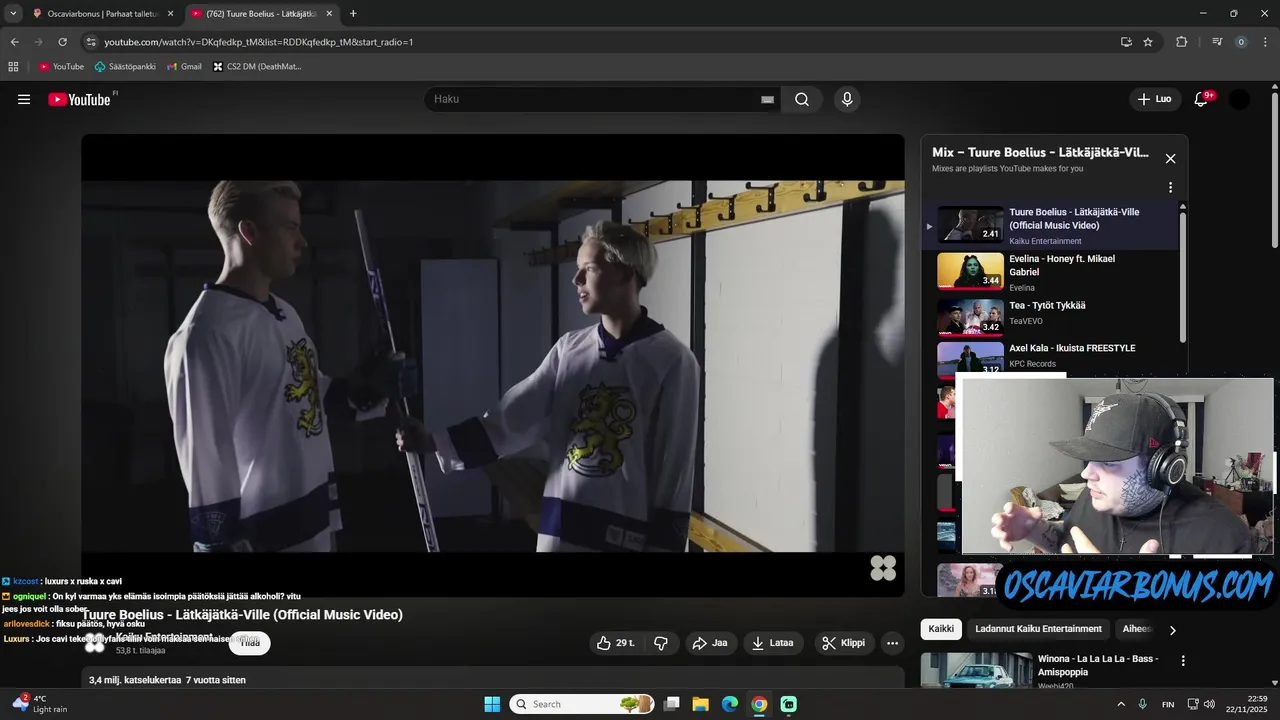Open a new browser tab
This screenshot has width=1280, height=720.
[x=353, y=13]
